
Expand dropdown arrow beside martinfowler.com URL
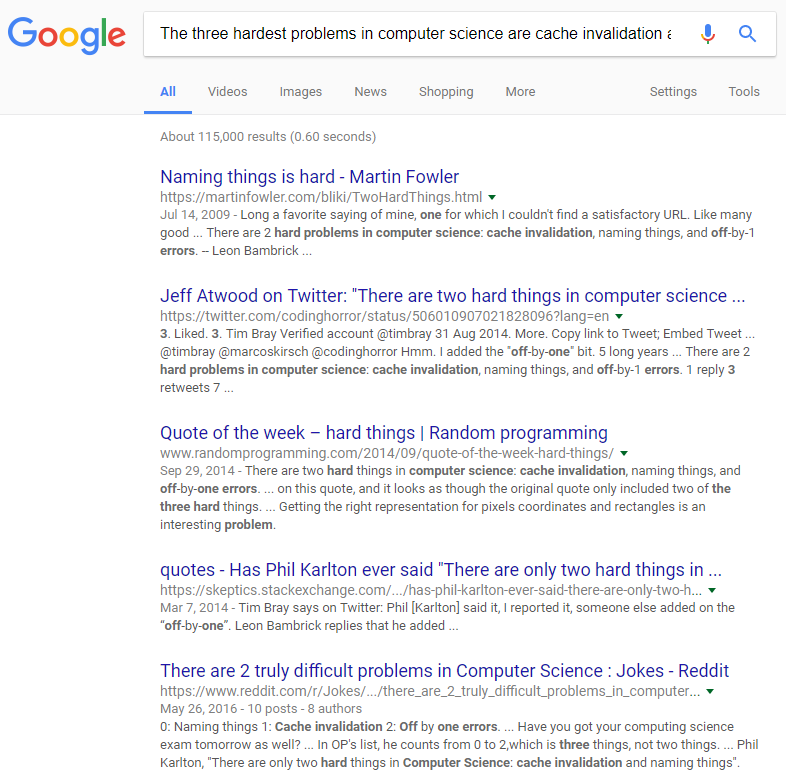click(492, 198)
